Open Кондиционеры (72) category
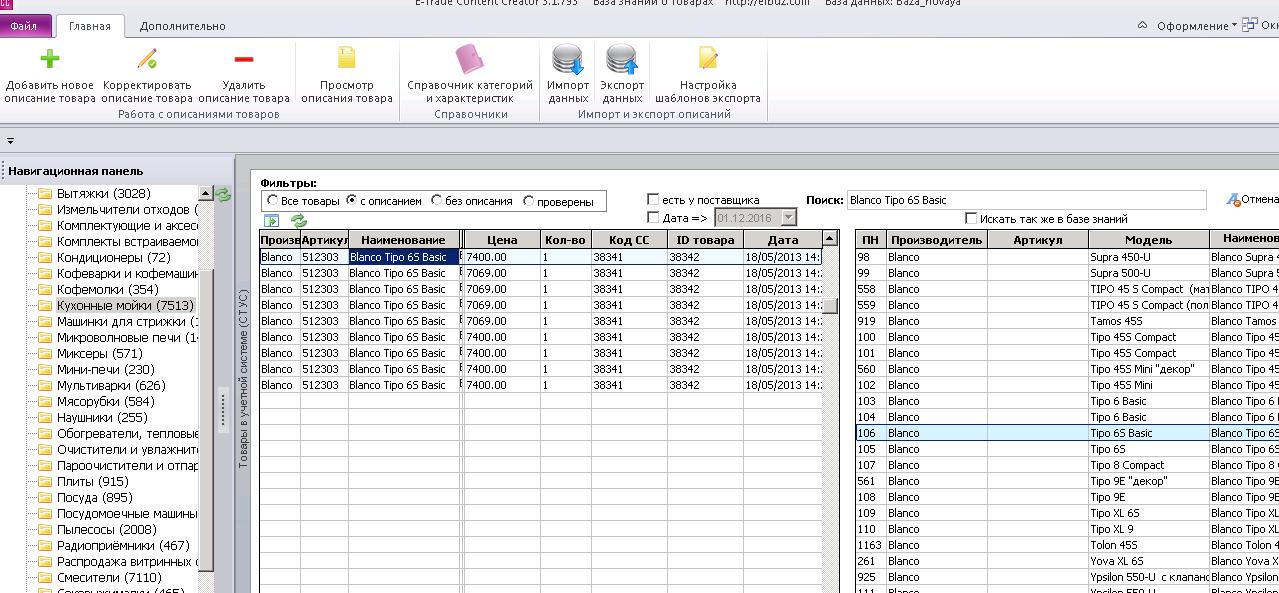 pos(114,257)
